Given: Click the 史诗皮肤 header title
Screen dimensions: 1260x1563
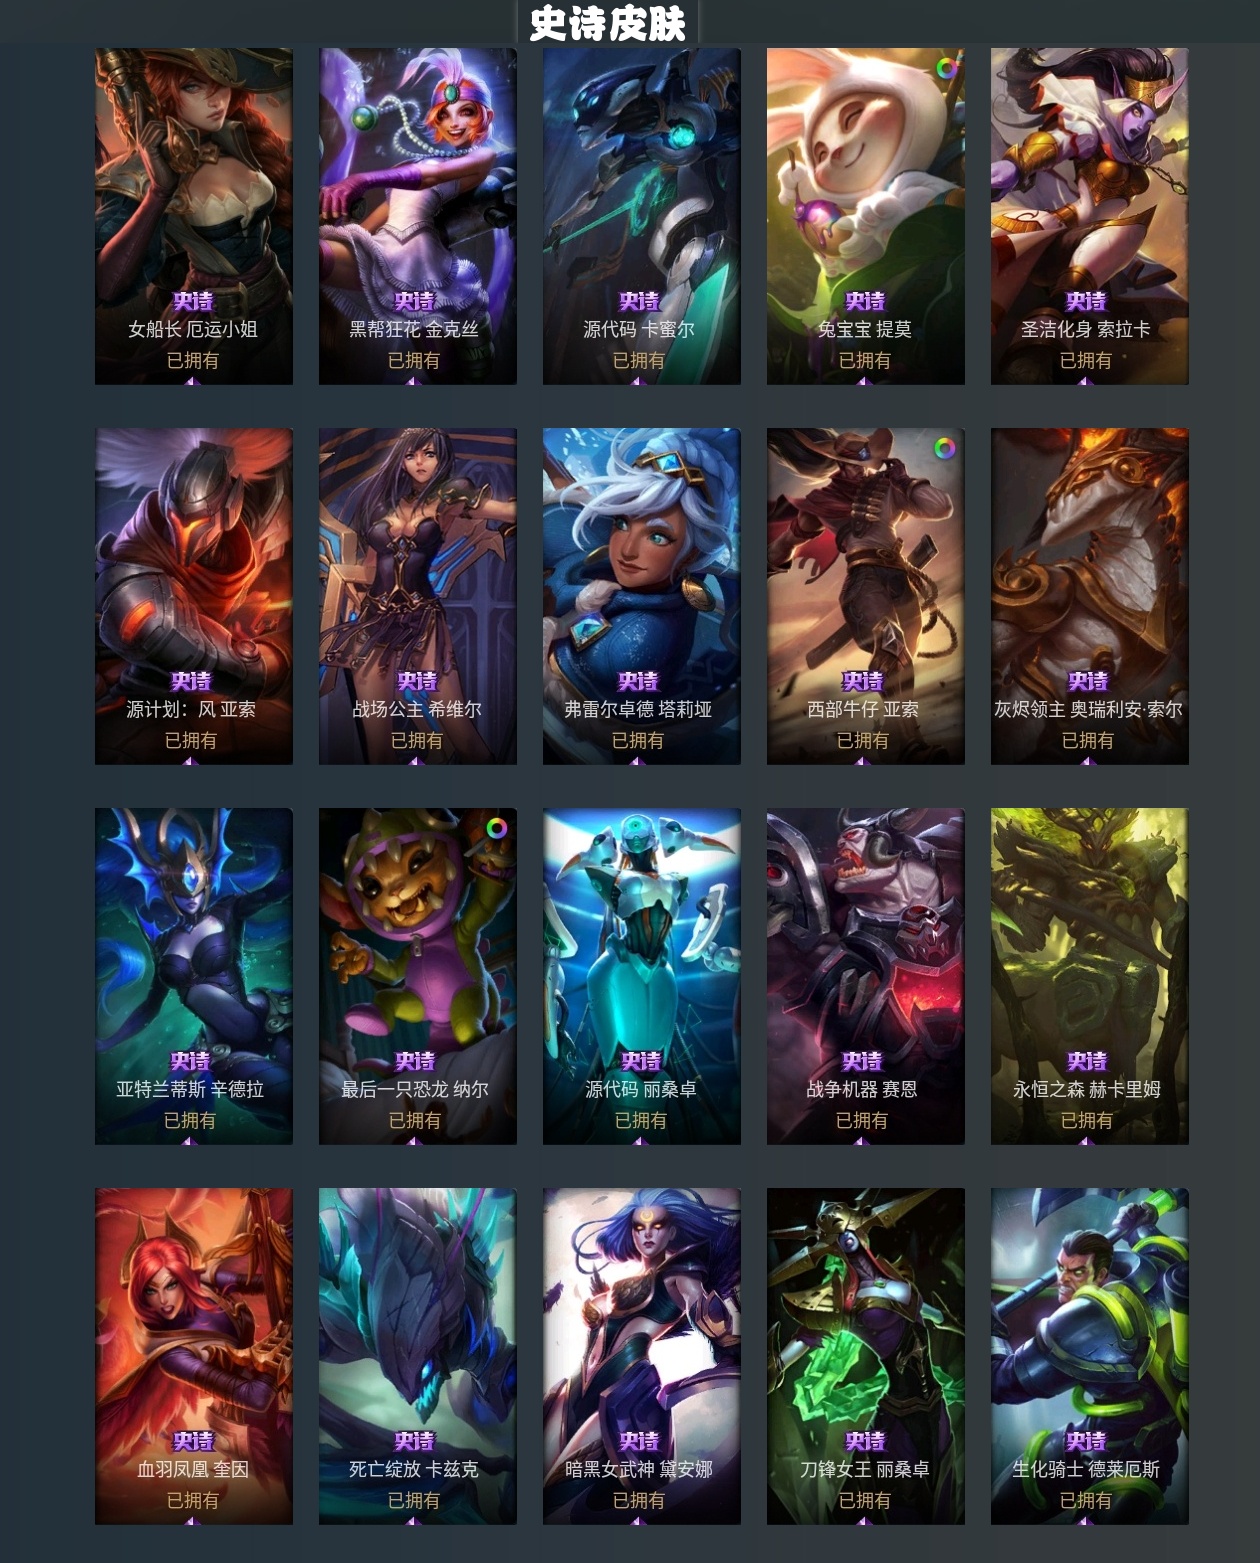Looking at the screenshot, I should pyautogui.click(x=608, y=24).
